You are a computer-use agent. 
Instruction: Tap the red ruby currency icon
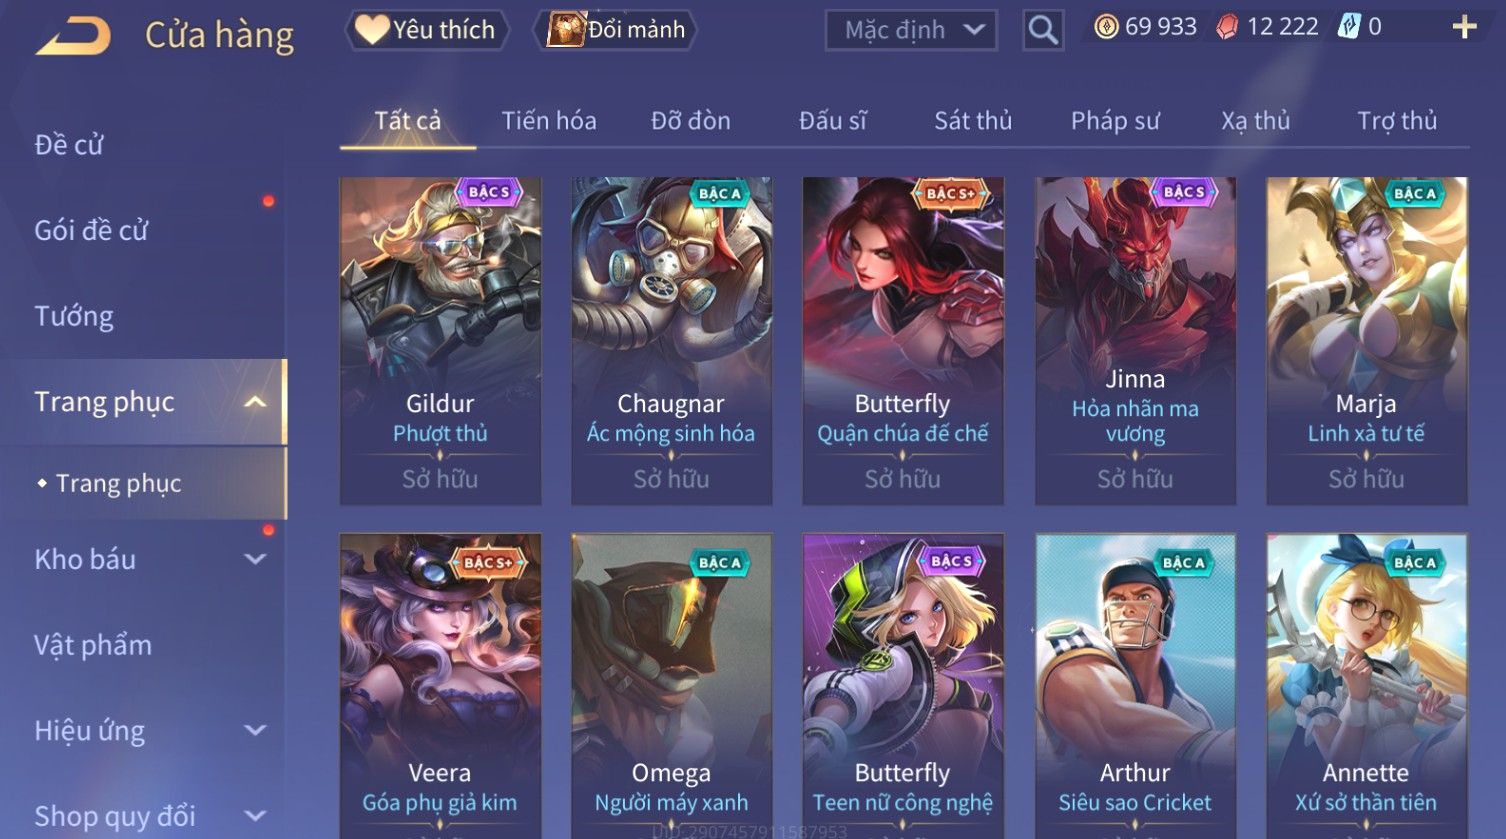(x=1227, y=27)
